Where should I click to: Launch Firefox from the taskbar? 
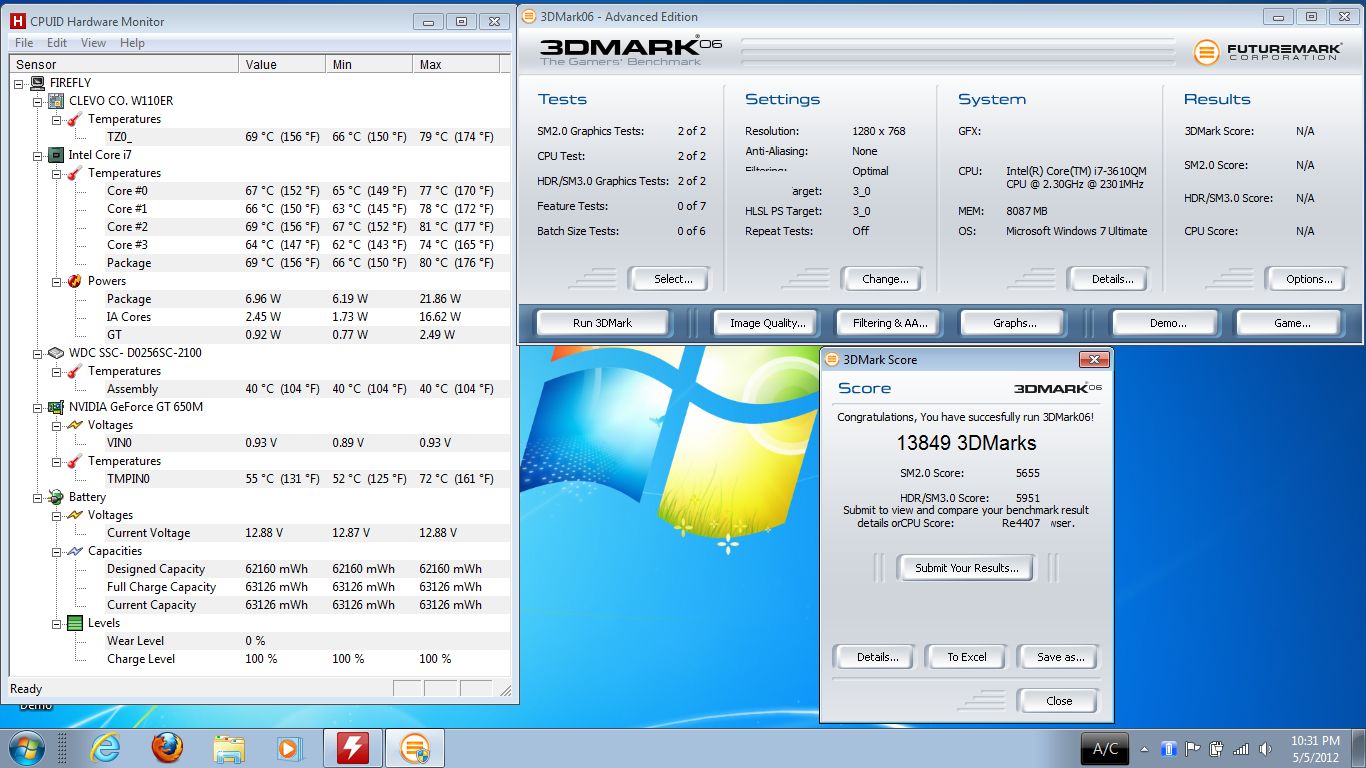[x=167, y=748]
